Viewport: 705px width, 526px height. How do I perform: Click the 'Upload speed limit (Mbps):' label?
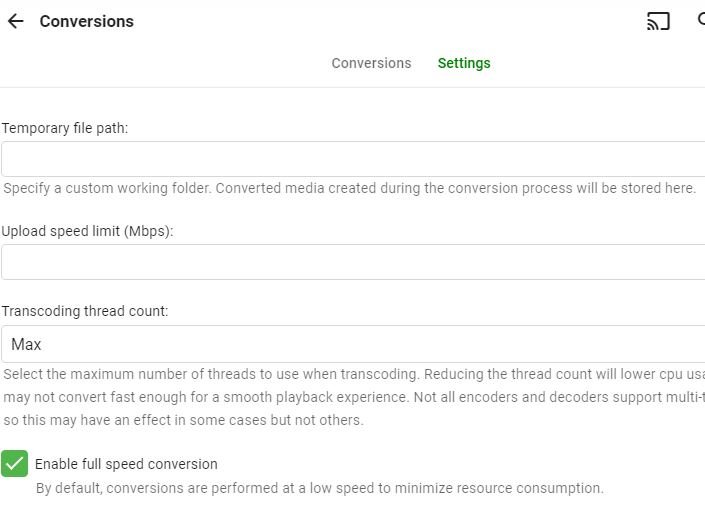tap(88, 231)
